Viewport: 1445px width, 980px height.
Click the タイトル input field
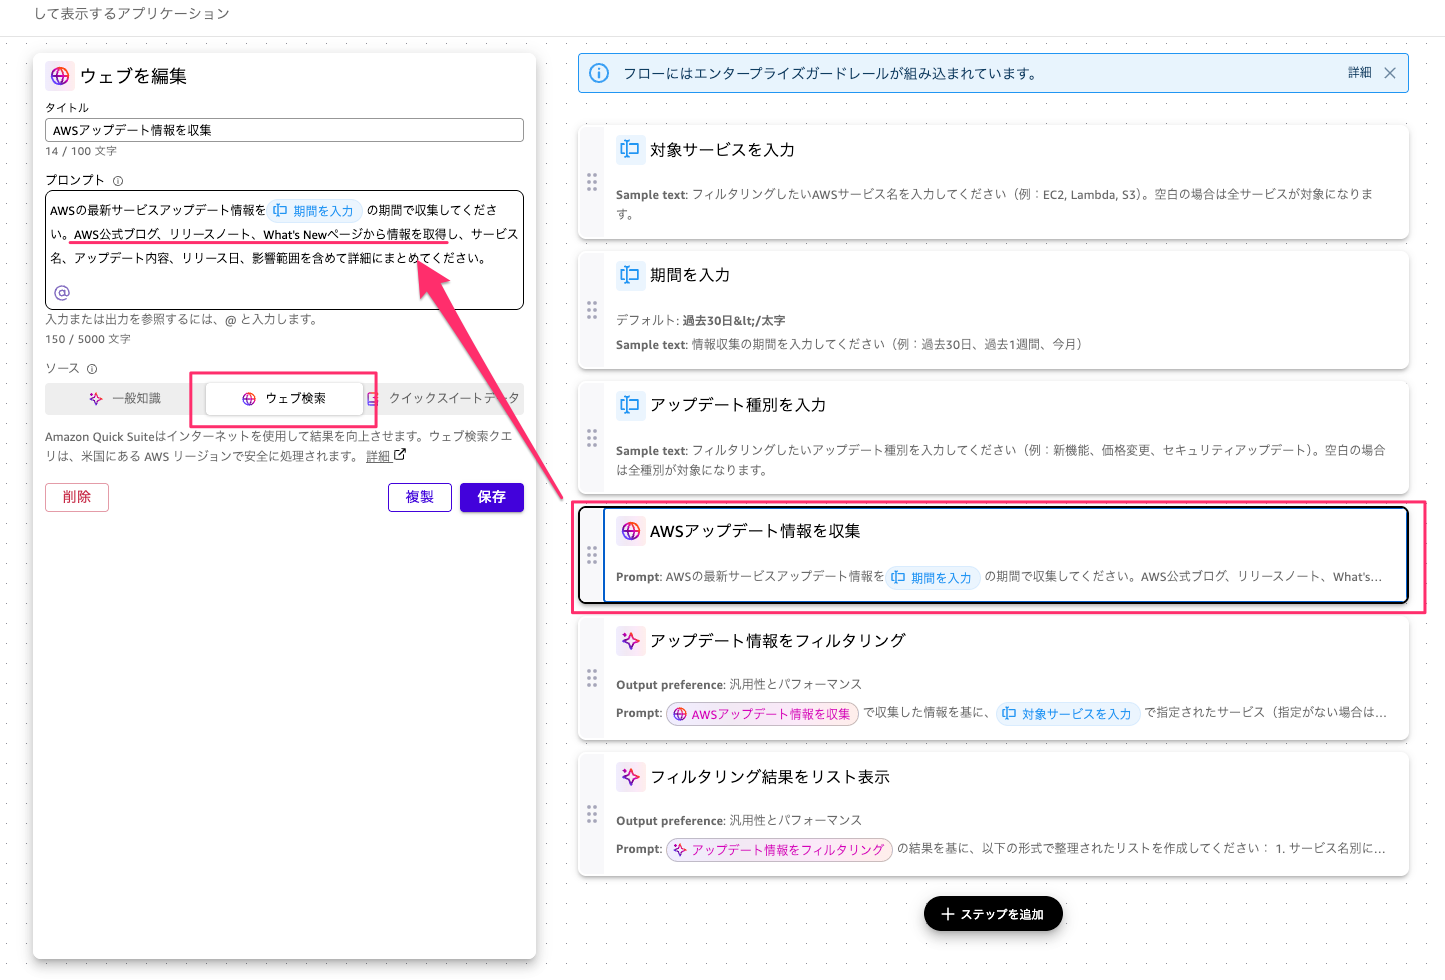[284, 130]
